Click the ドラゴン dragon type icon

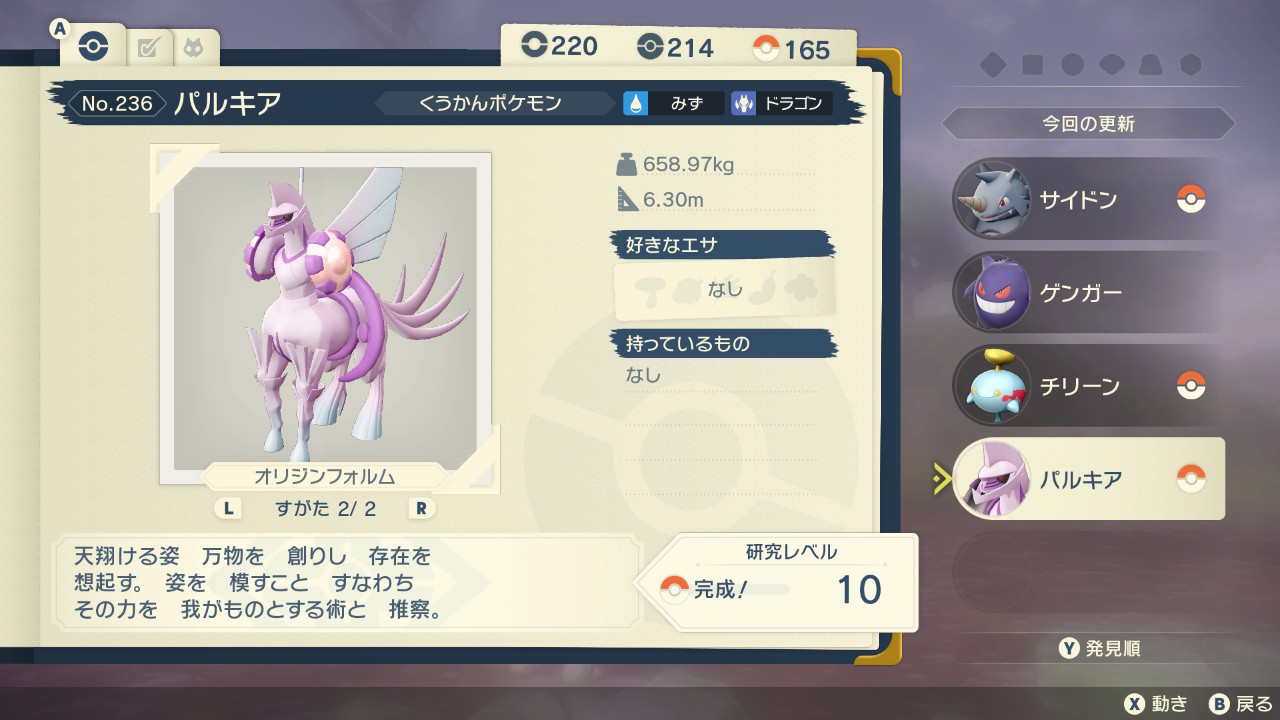pyautogui.click(x=743, y=103)
